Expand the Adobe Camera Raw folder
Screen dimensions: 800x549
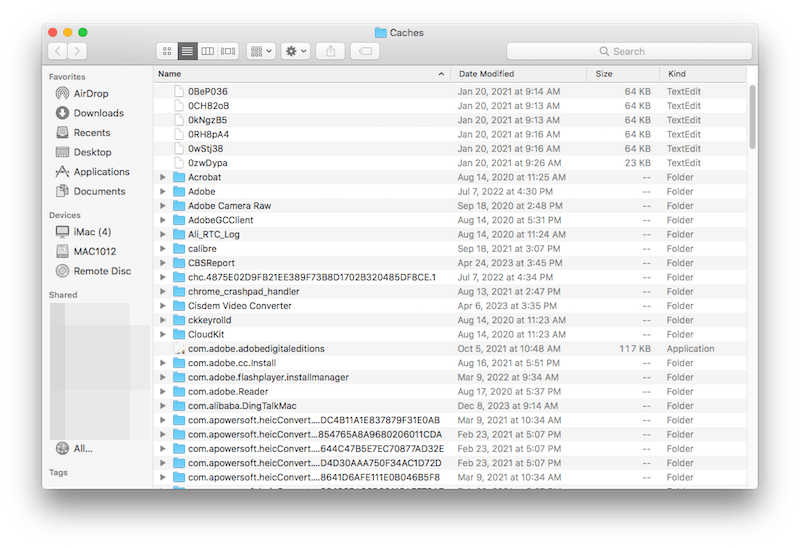pyautogui.click(x=163, y=206)
